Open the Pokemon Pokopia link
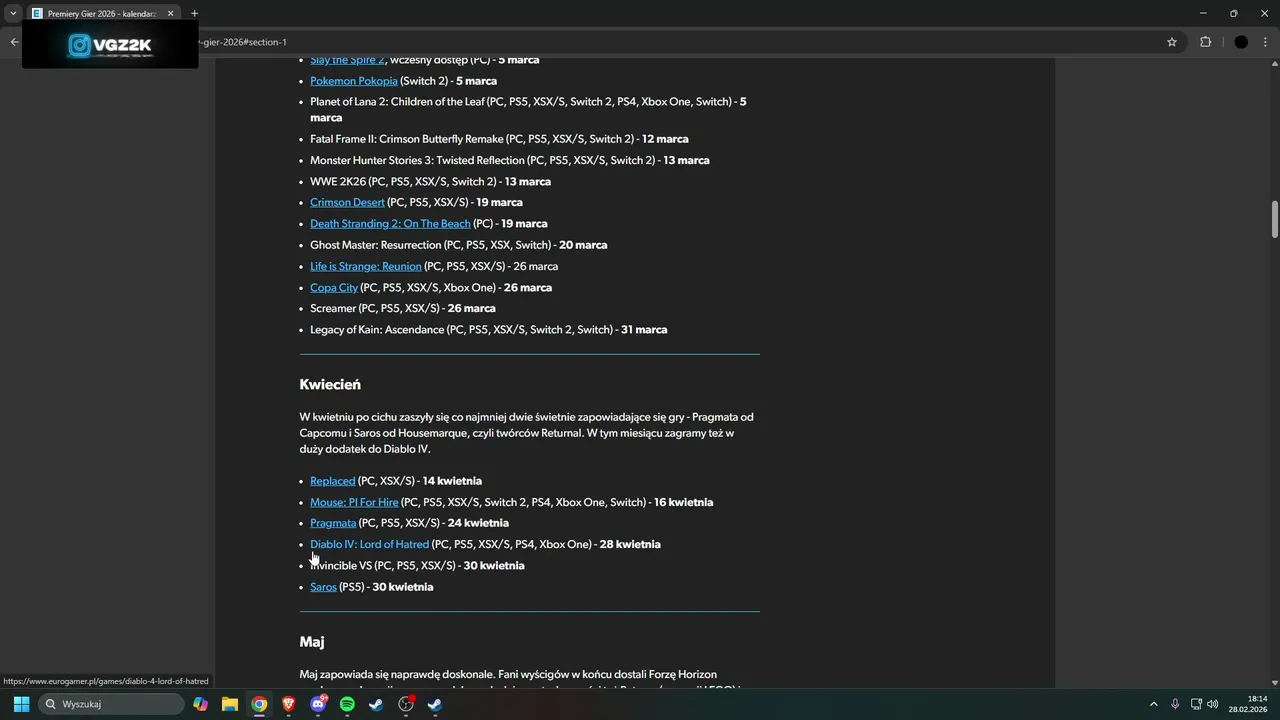The image size is (1280, 720). pos(354,81)
